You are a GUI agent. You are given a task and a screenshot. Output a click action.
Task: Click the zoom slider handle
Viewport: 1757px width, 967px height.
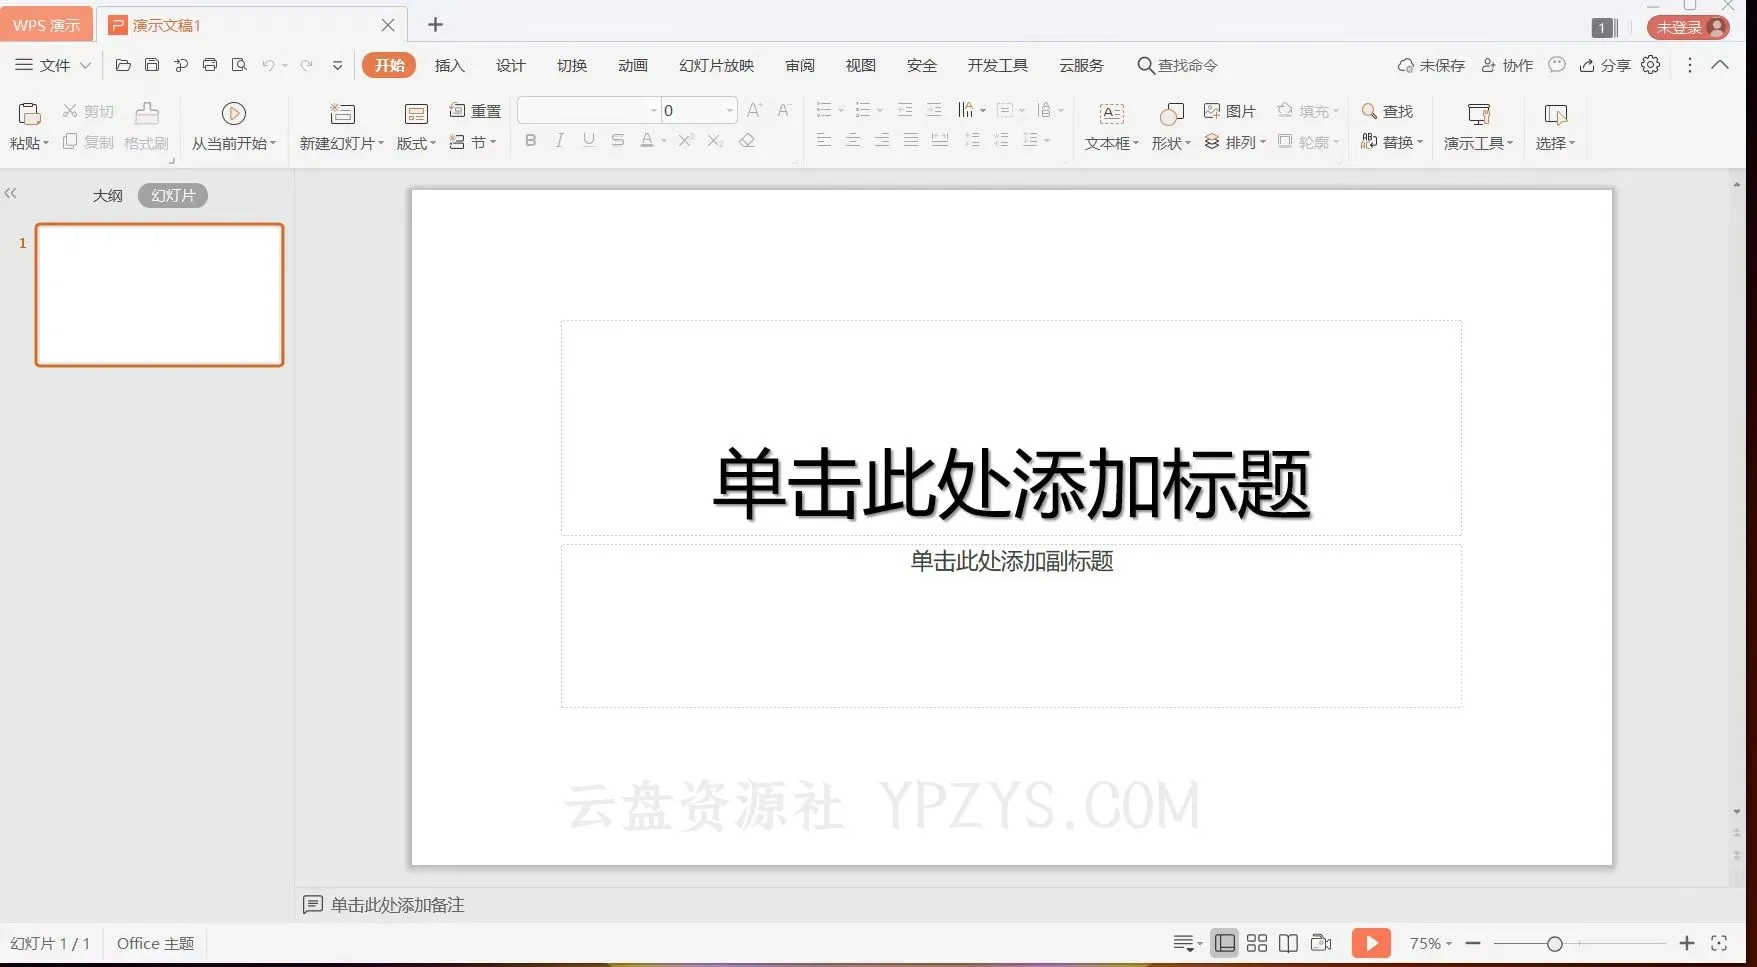click(x=1554, y=943)
